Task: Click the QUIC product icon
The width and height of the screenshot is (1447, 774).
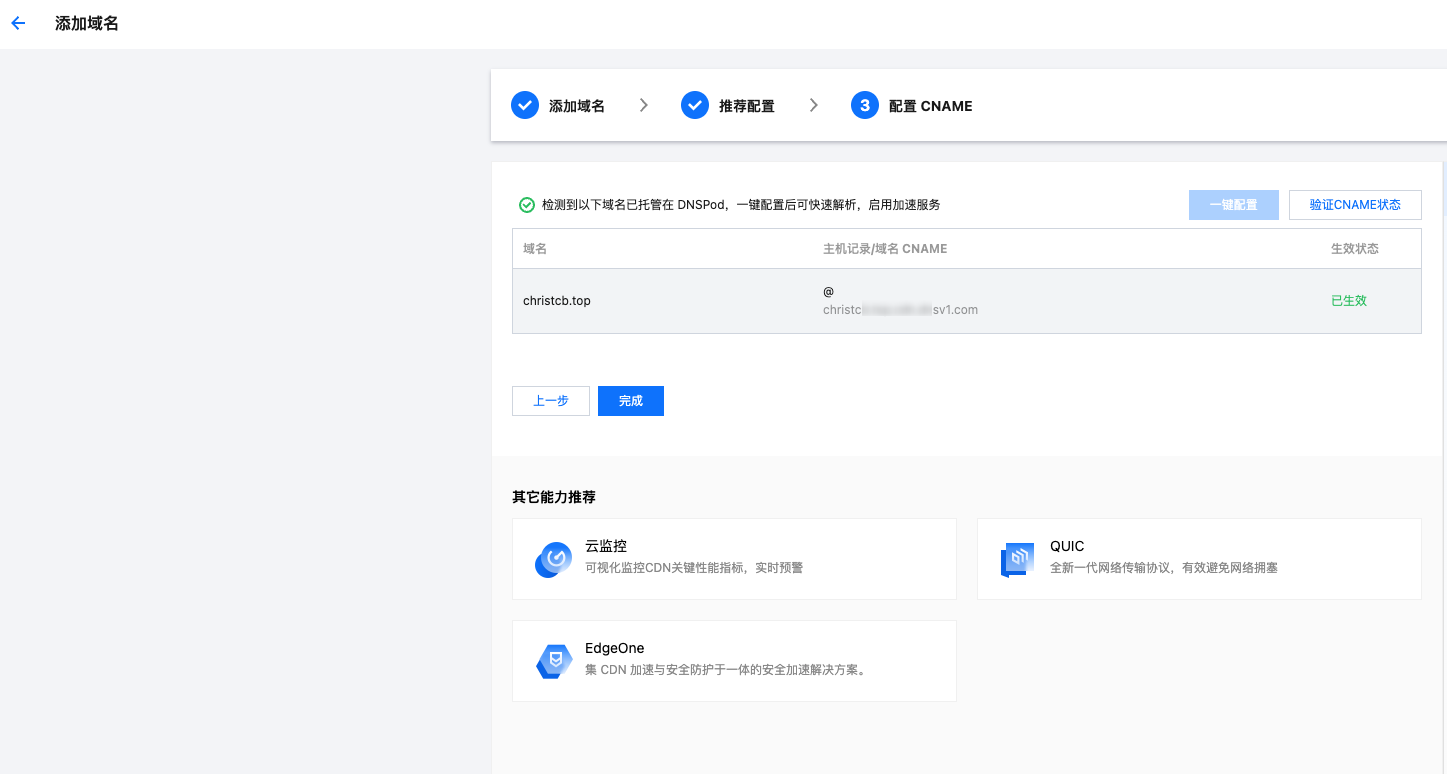Action: click(x=1017, y=560)
